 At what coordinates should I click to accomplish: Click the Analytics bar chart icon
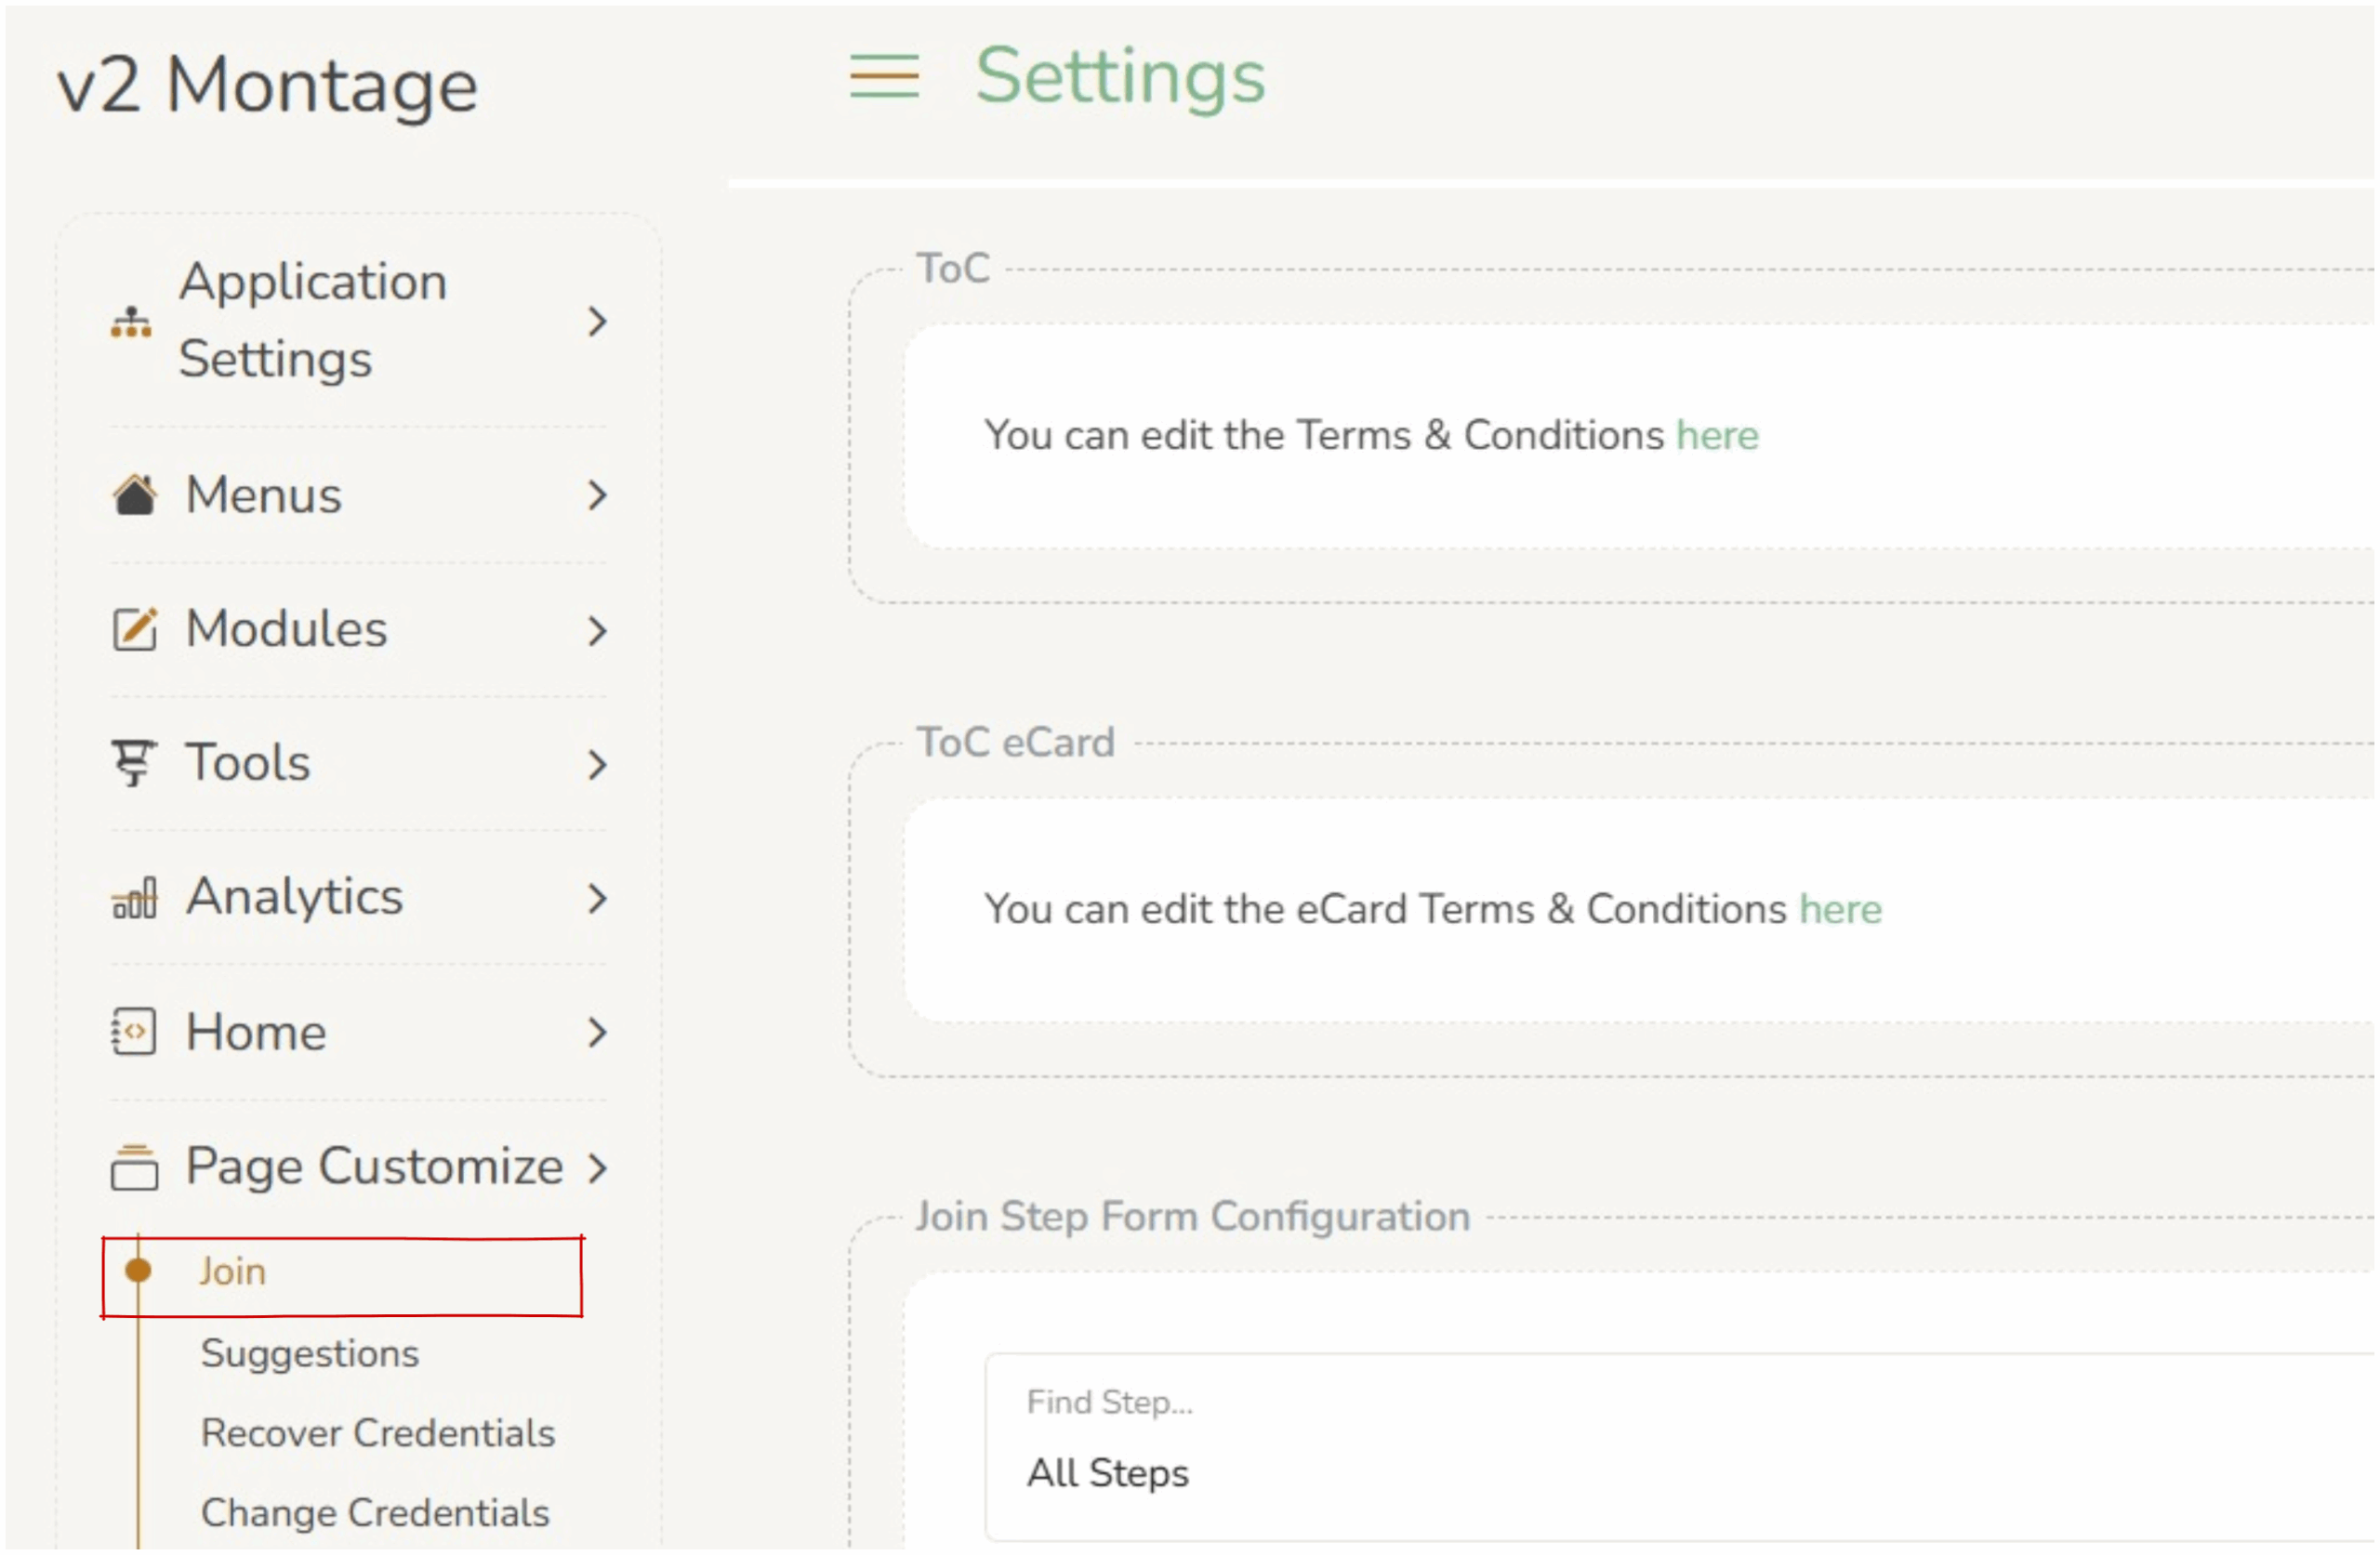[134, 897]
